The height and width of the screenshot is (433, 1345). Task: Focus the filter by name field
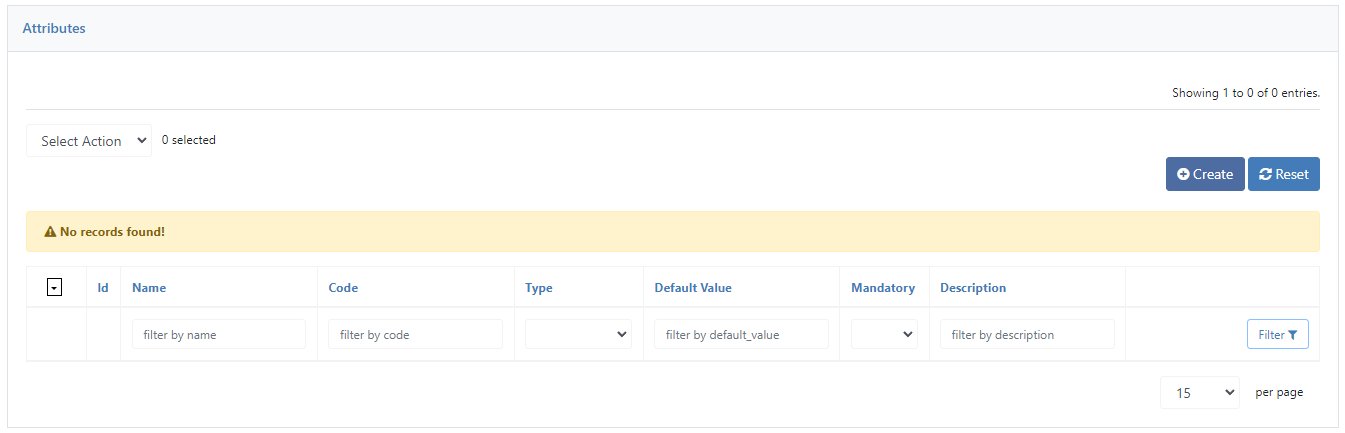(219, 335)
